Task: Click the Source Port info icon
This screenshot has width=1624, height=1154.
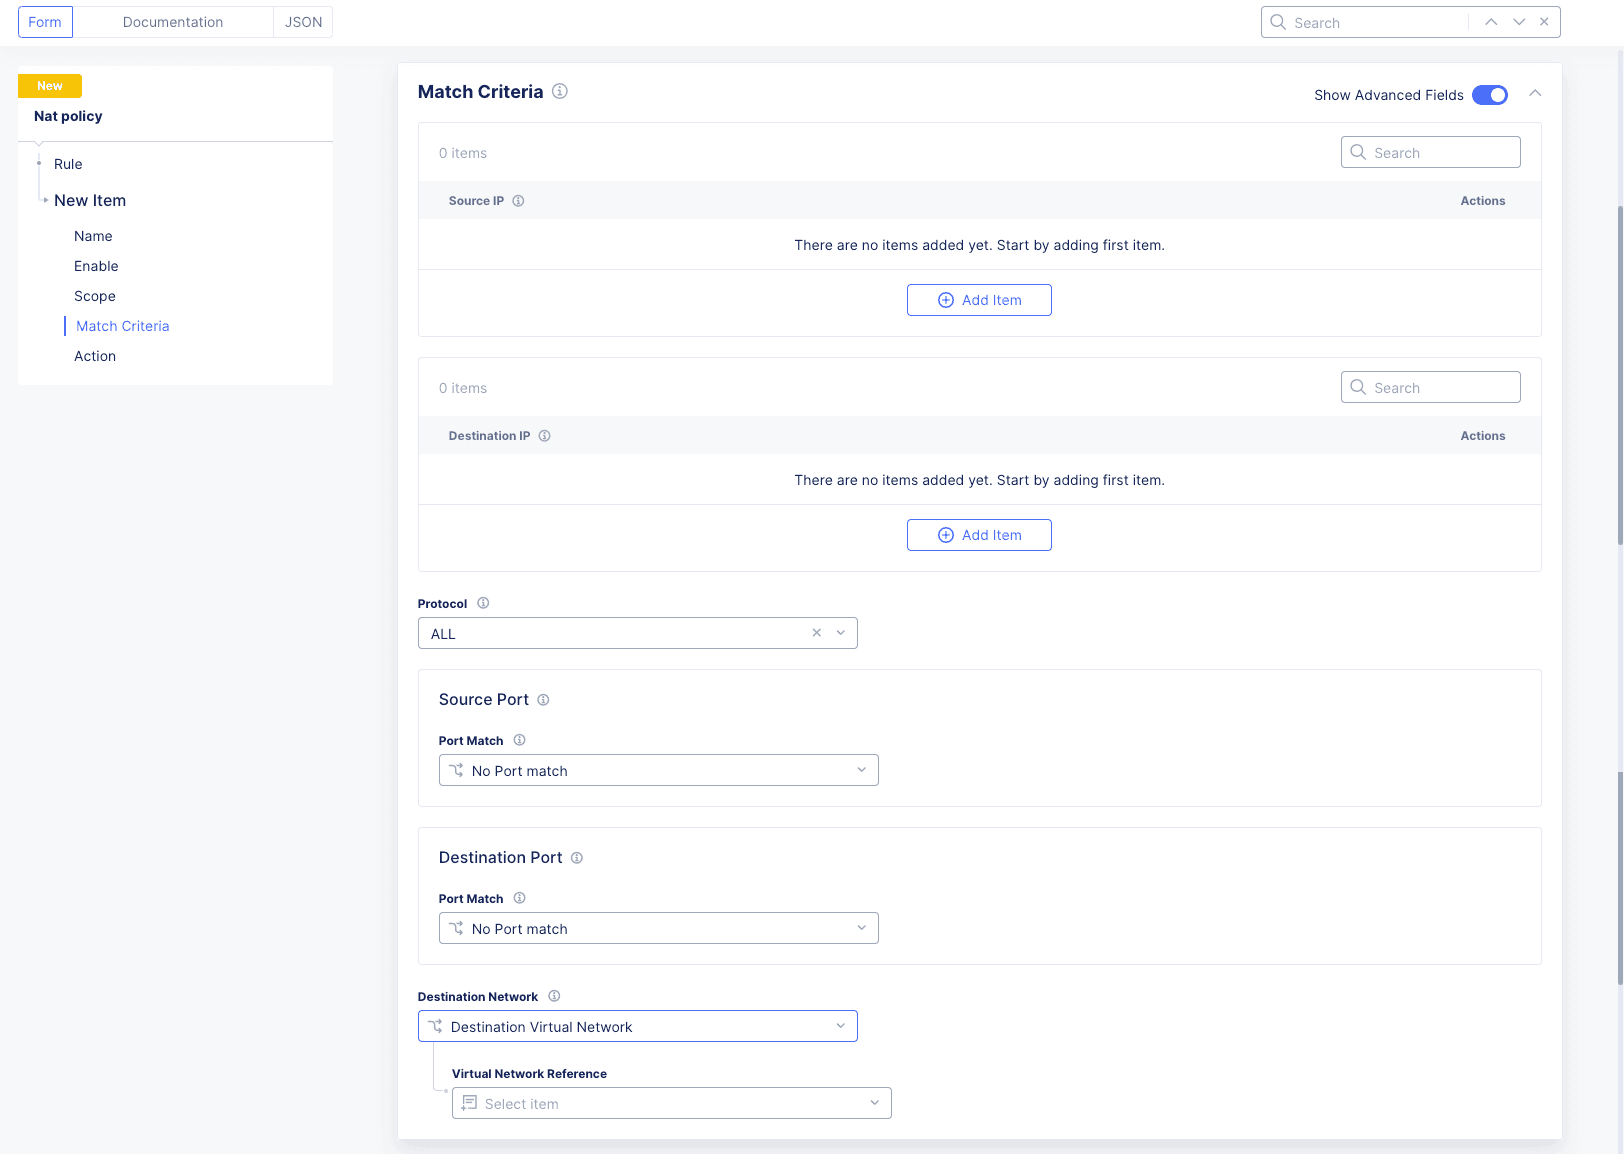Action: [x=543, y=700]
